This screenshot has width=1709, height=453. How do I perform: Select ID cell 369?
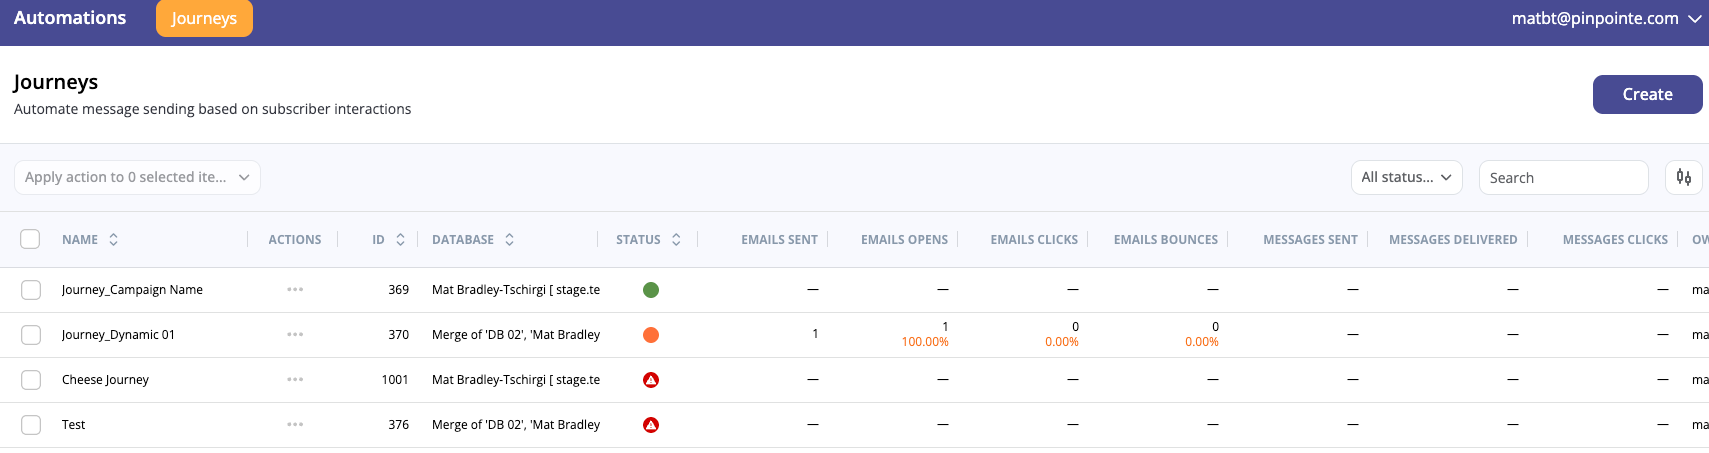(398, 290)
